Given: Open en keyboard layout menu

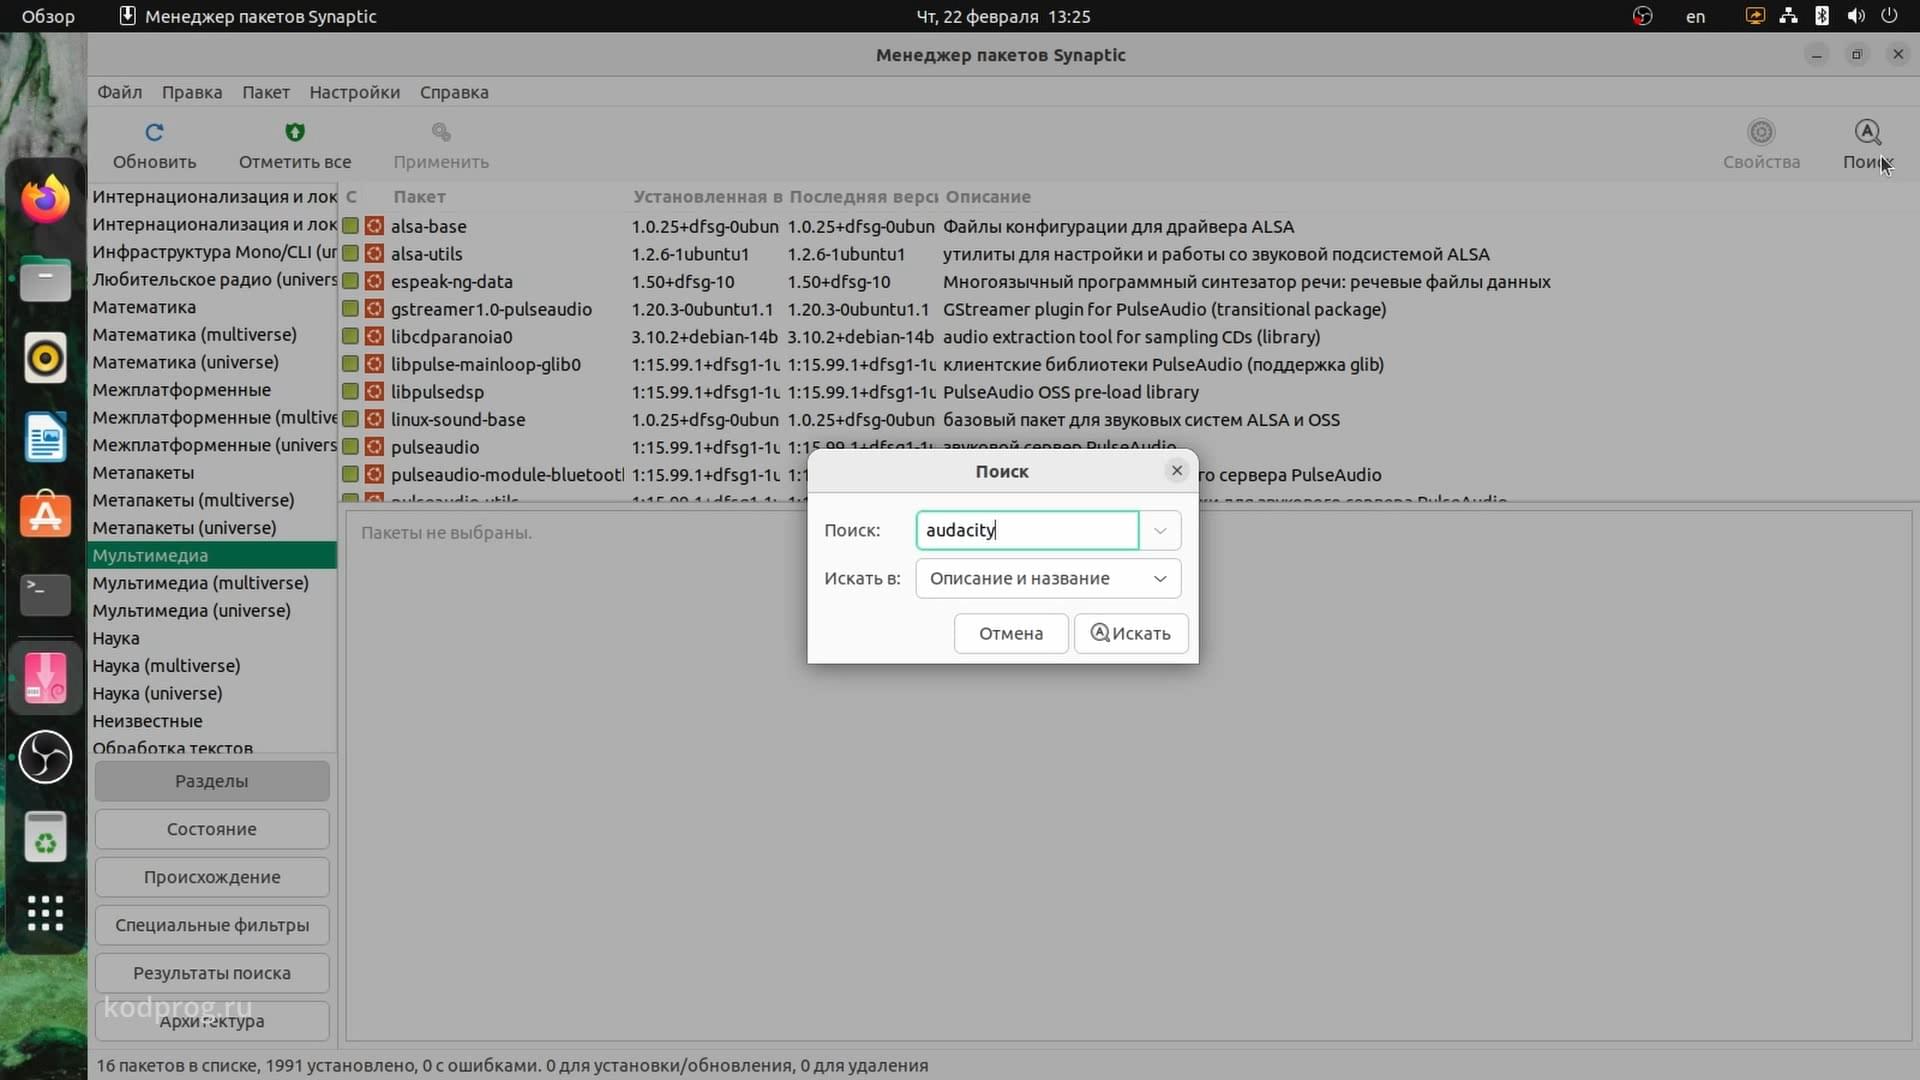Looking at the screenshot, I should pyautogui.click(x=1695, y=16).
